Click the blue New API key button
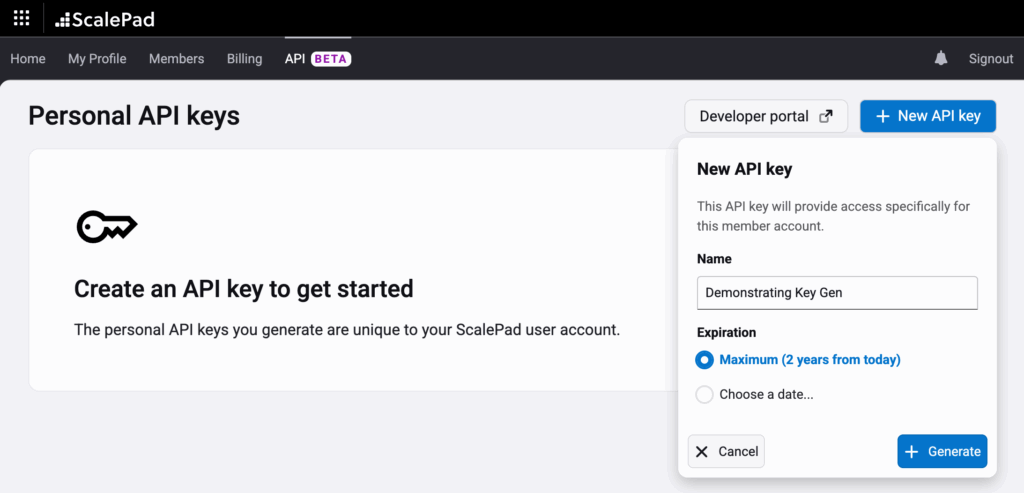The image size is (1024, 493). click(x=928, y=116)
